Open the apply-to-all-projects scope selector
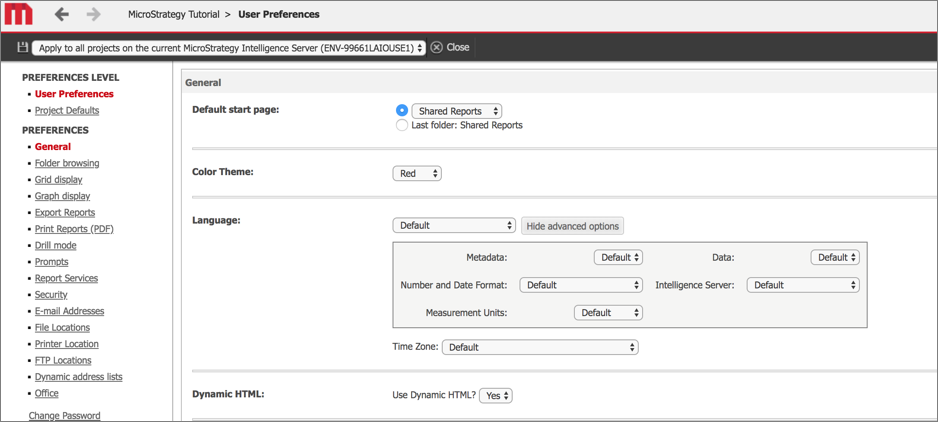This screenshot has height=422, width=938. [229, 48]
